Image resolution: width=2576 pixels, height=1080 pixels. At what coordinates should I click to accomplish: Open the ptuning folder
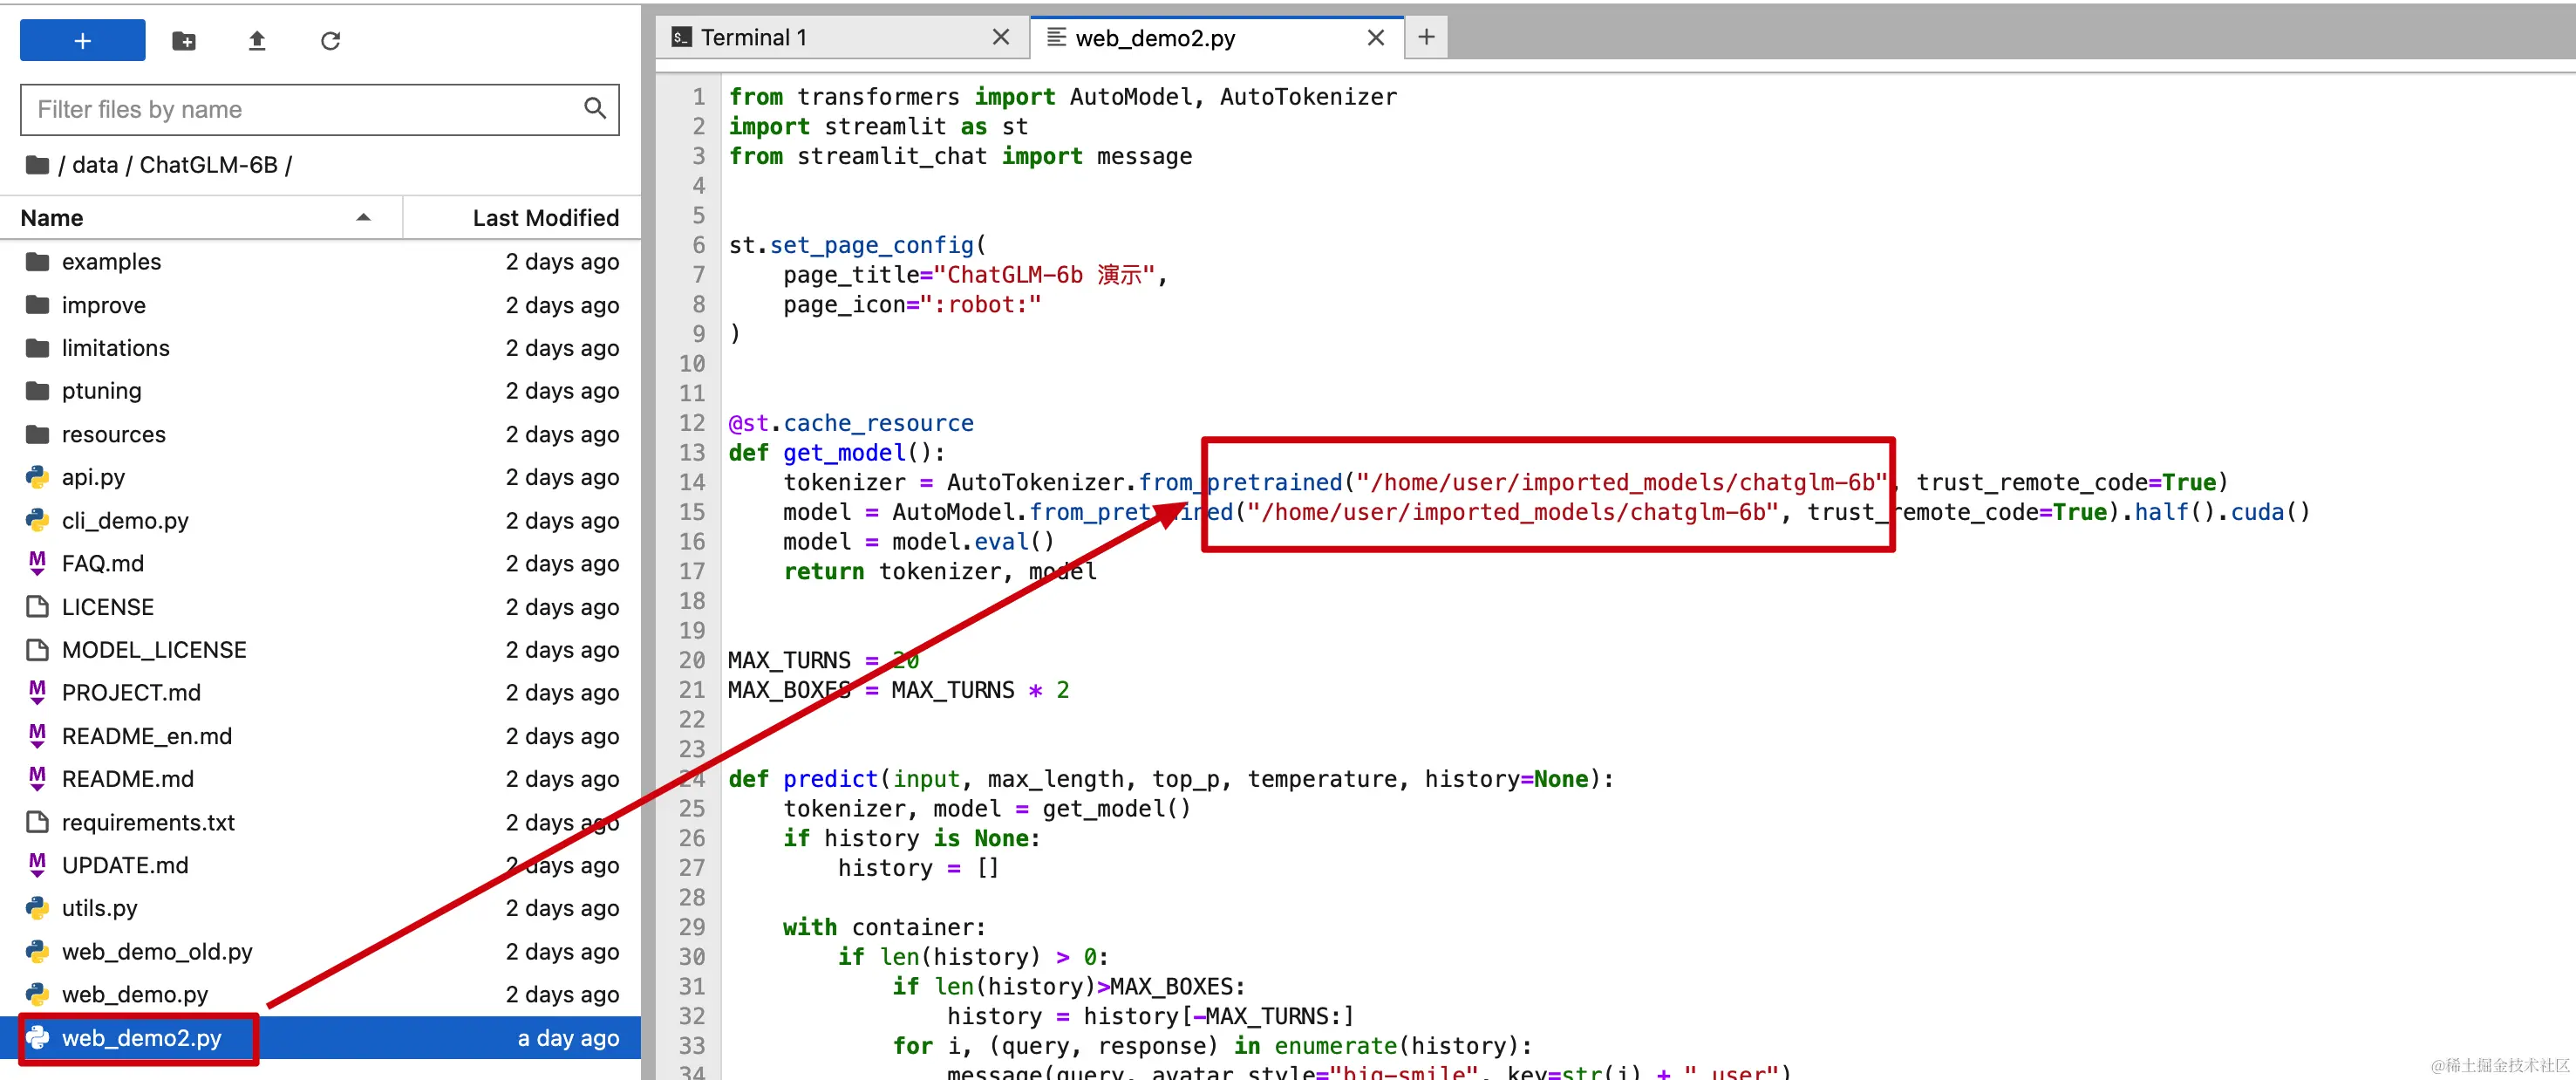(x=101, y=391)
